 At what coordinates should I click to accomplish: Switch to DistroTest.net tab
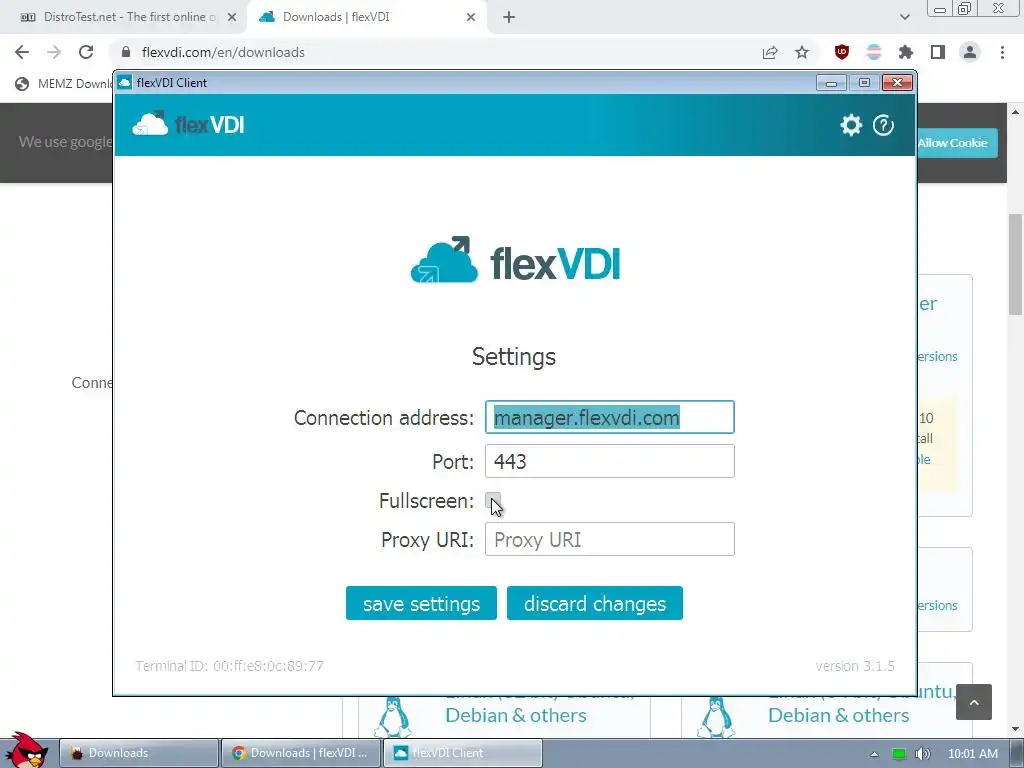[122, 17]
